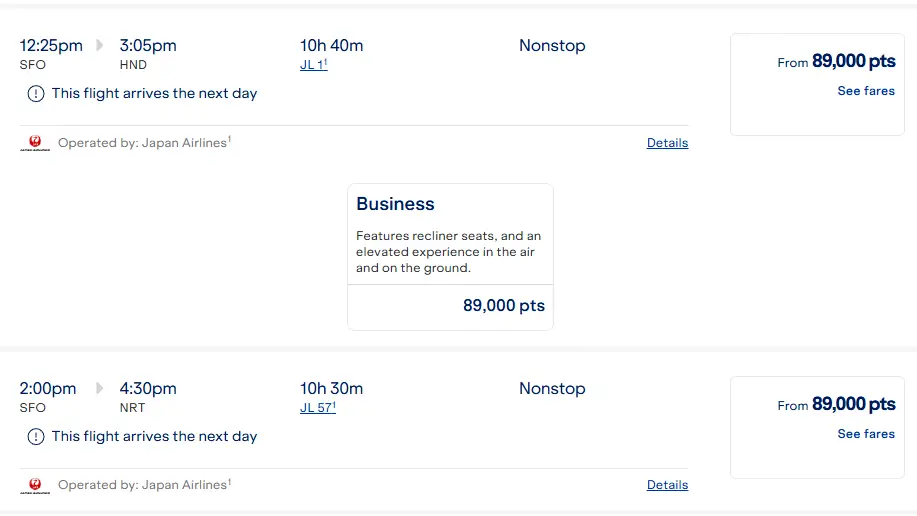917x516 pixels.
Task: Select the Business fare card
Action: (x=450, y=257)
